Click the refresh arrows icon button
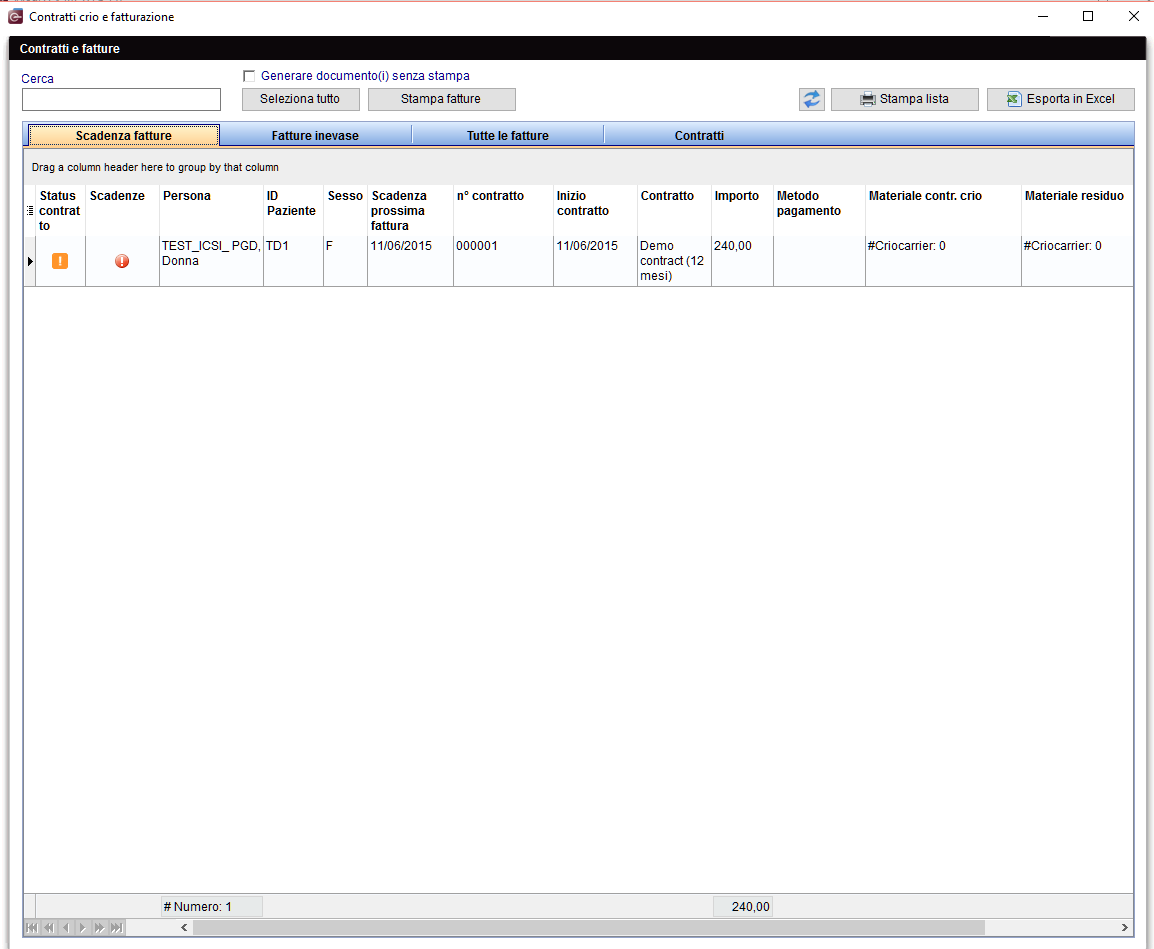 [x=811, y=99]
